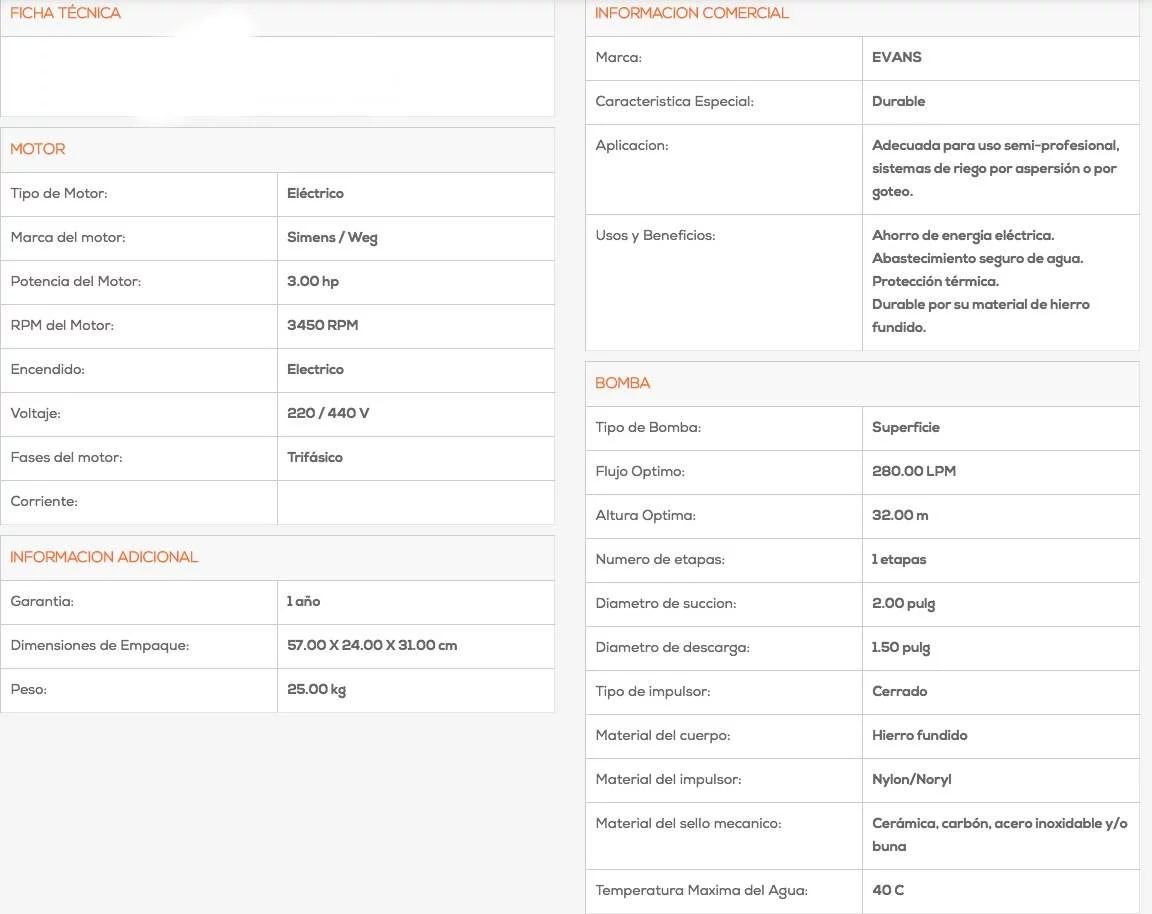Click the FICHA TÉCNICA section header
Image resolution: width=1152 pixels, height=914 pixels.
coord(65,13)
